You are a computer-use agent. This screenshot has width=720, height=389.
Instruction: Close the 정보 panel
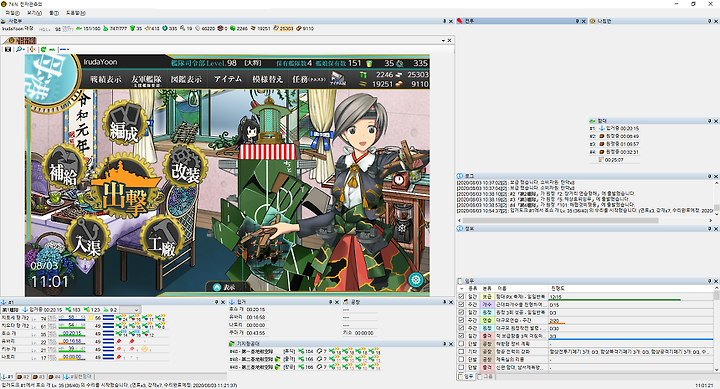click(x=716, y=229)
